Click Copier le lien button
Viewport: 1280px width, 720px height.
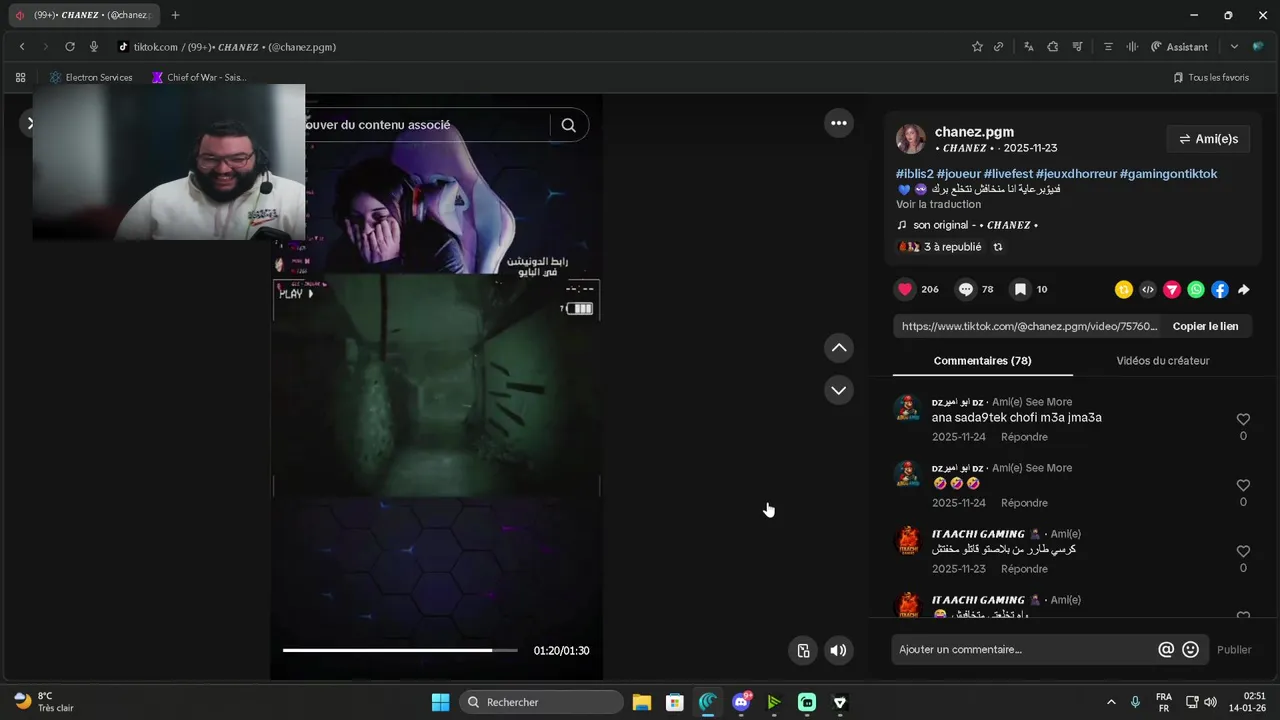(x=1205, y=326)
